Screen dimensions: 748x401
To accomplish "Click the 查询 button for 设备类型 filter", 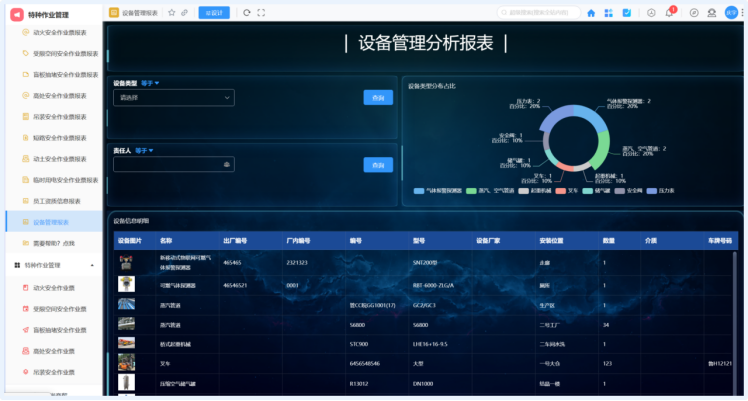I will click(378, 98).
